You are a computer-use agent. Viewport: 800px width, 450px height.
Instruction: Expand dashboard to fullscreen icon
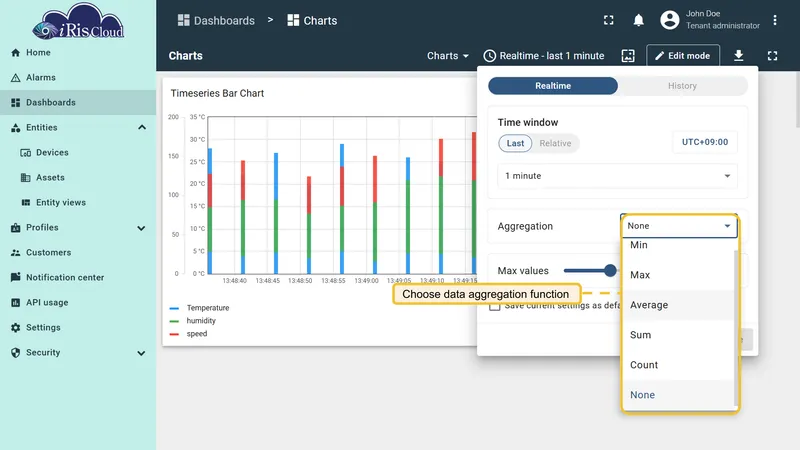[x=772, y=56]
